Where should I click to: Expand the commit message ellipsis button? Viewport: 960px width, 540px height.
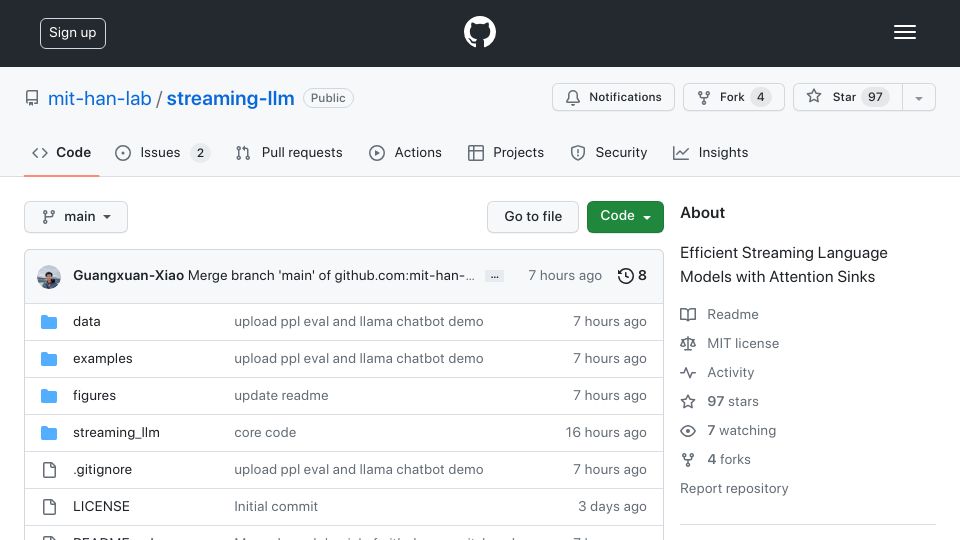(x=494, y=276)
